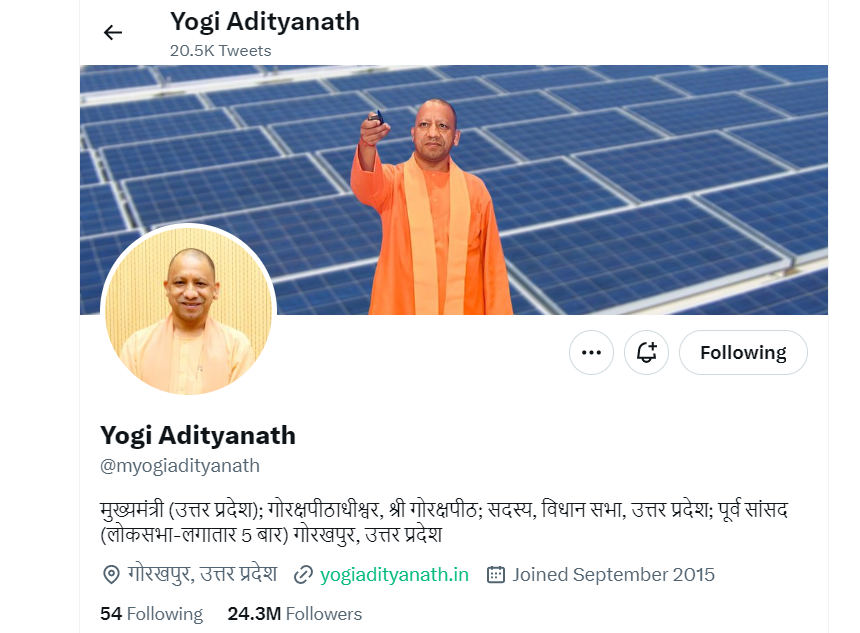Image resolution: width=860 pixels, height=633 pixels.
Task: Open the three-dot more options menu
Action: point(591,352)
